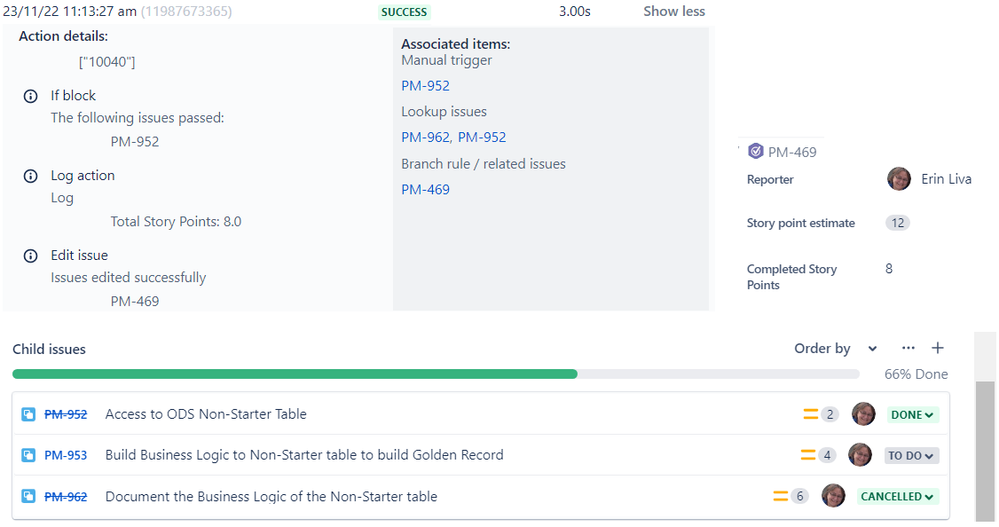Image resolution: width=999 pixels, height=527 pixels.
Task: Open the child issues more options menu
Action: click(909, 348)
